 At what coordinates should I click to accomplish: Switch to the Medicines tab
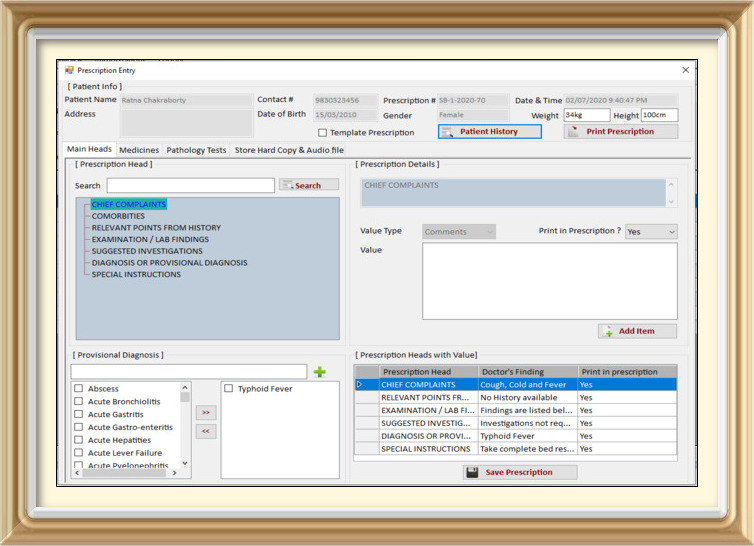[x=139, y=150]
